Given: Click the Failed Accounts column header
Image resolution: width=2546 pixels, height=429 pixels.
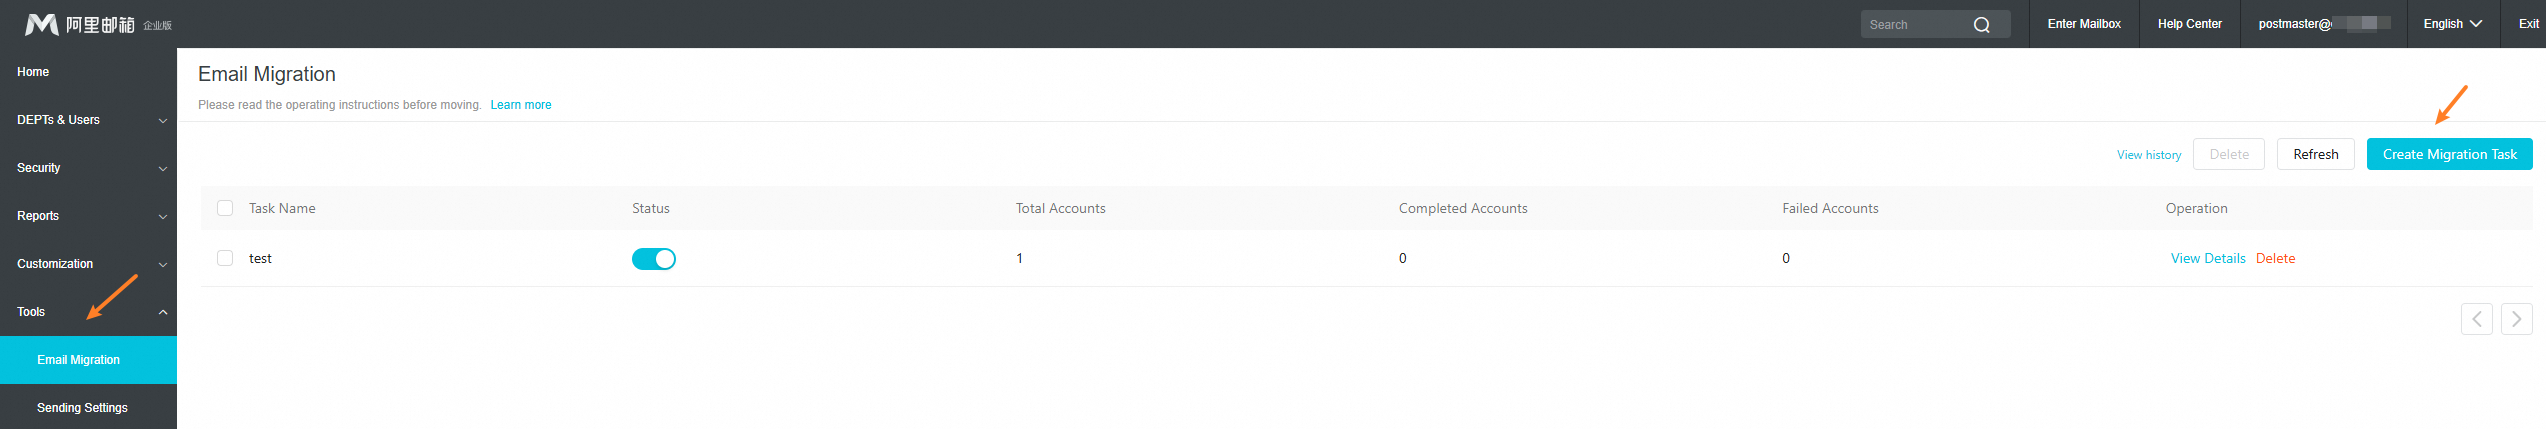Looking at the screenshot, I should click(x=1830, y=208).
